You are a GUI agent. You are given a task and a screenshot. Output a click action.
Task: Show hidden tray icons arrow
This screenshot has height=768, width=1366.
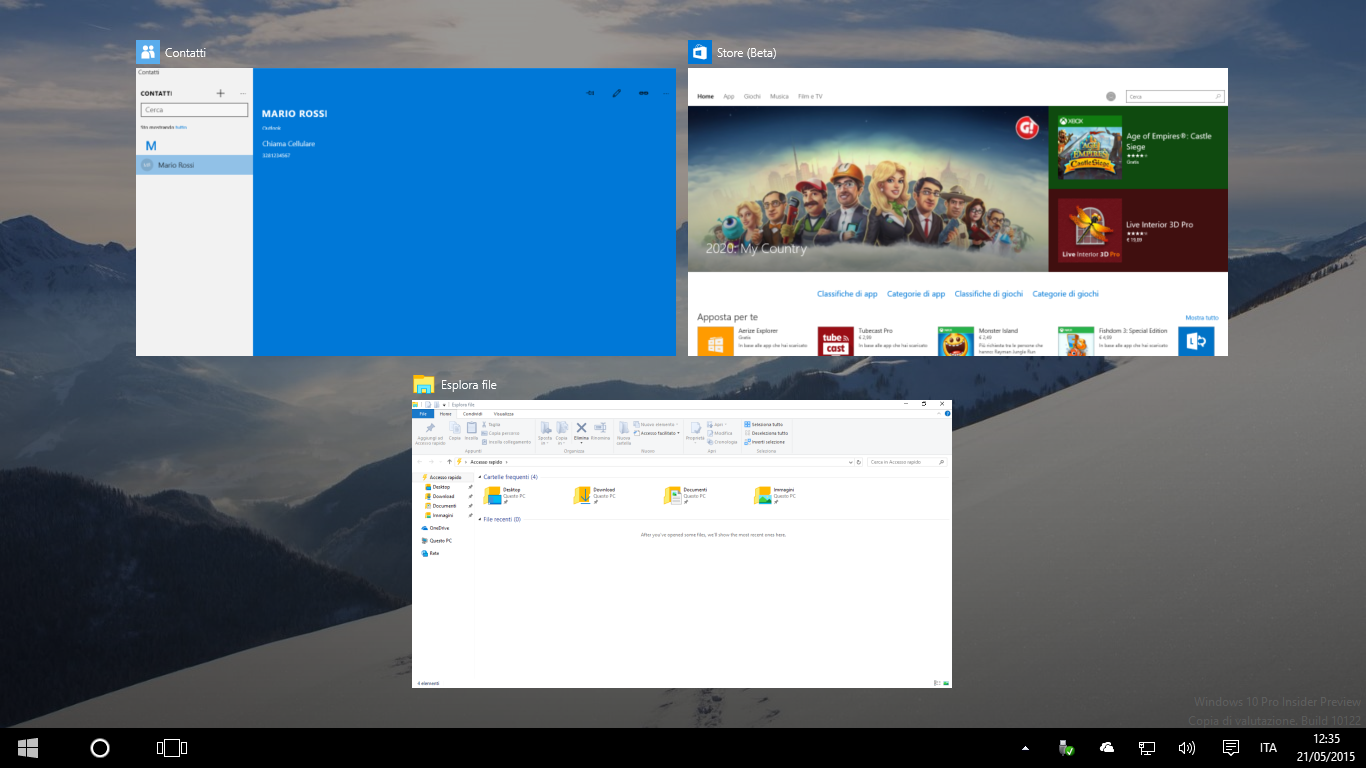1025,748
